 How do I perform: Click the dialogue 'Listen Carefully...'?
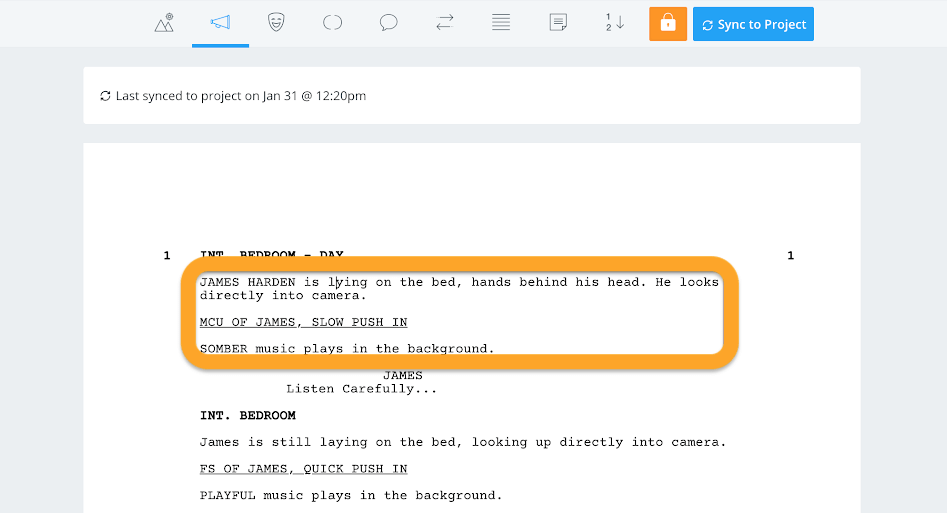click(x=361, y=389)
